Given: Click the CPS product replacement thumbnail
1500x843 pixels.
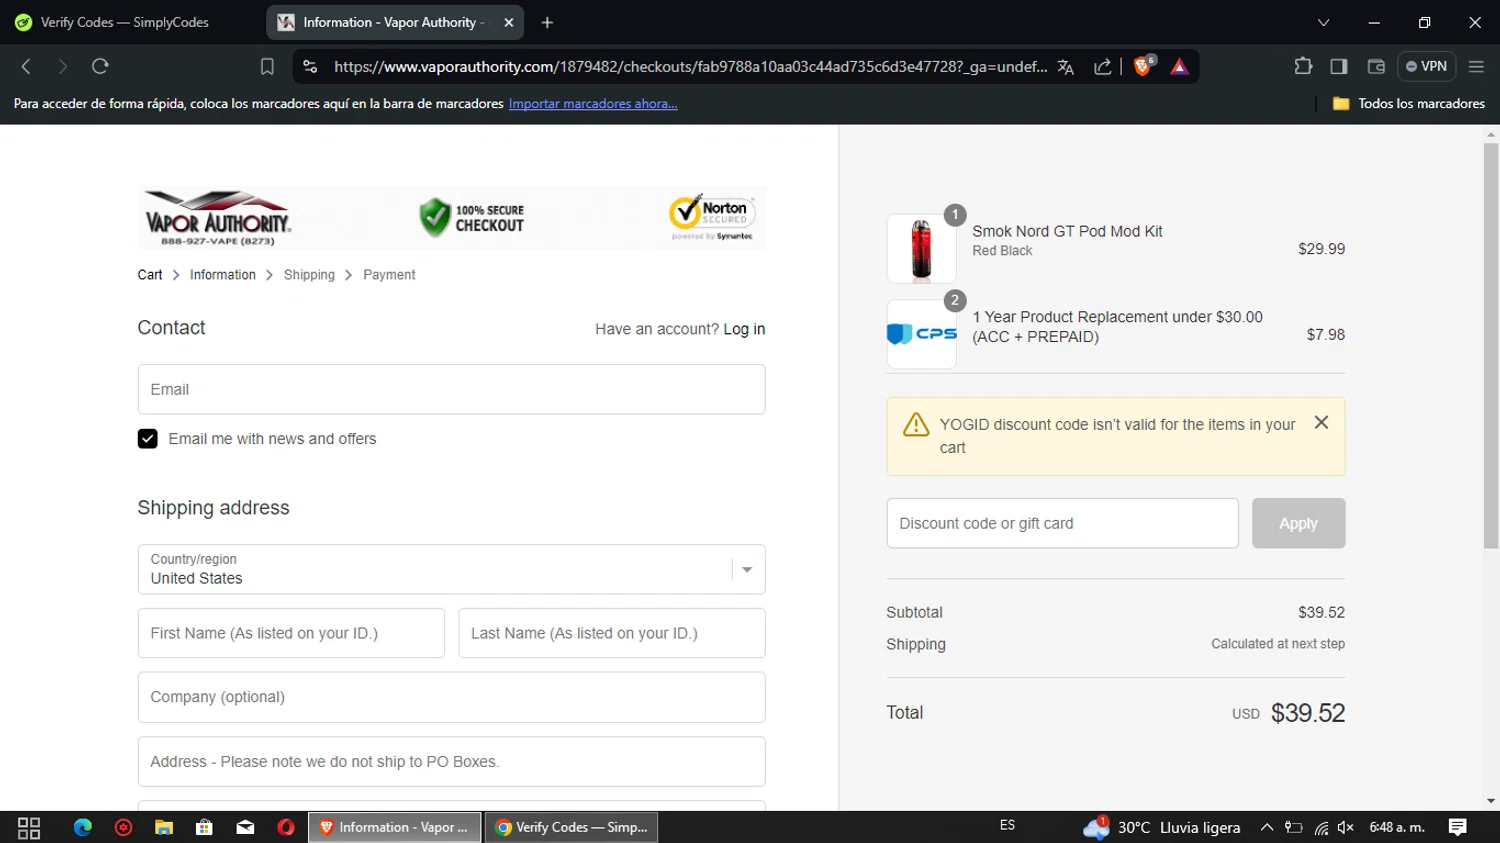Looking at the screenshot, I should (921, 334).
